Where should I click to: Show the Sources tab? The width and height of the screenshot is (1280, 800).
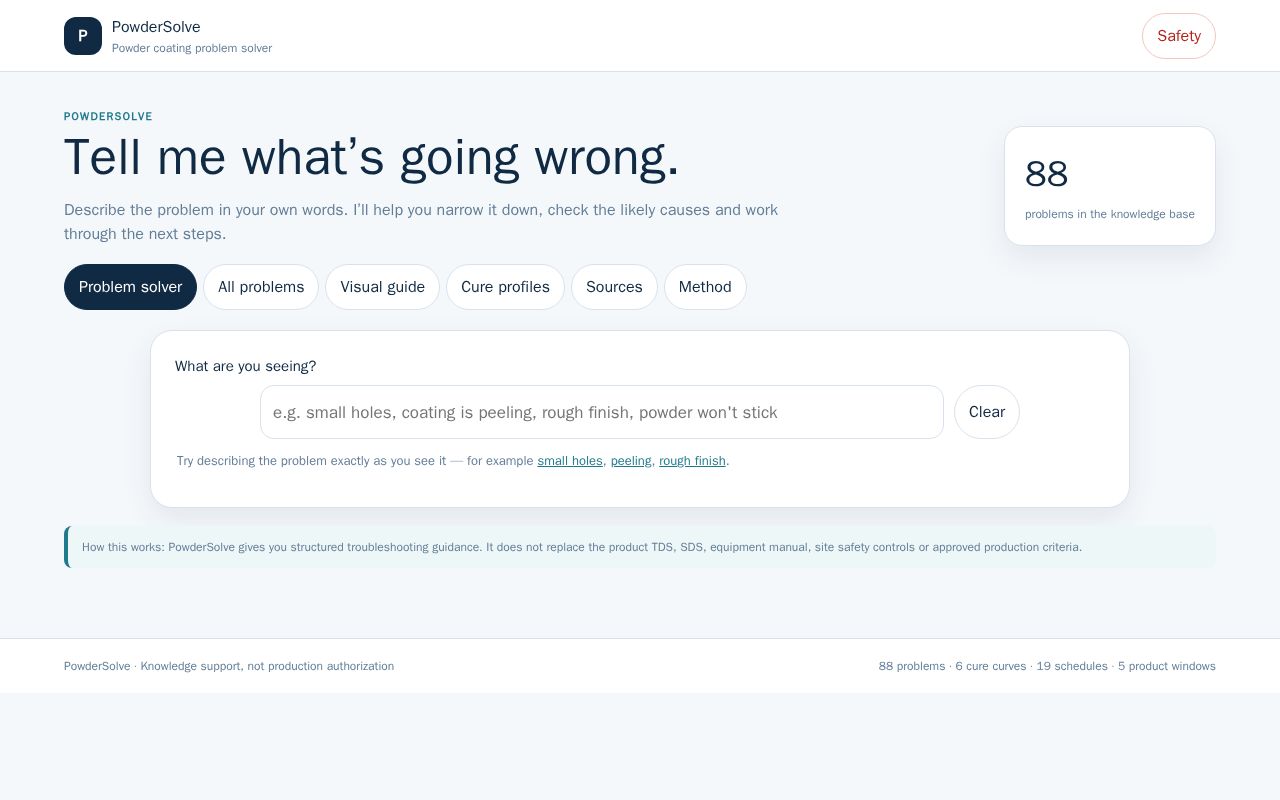(x=614, y=287)
